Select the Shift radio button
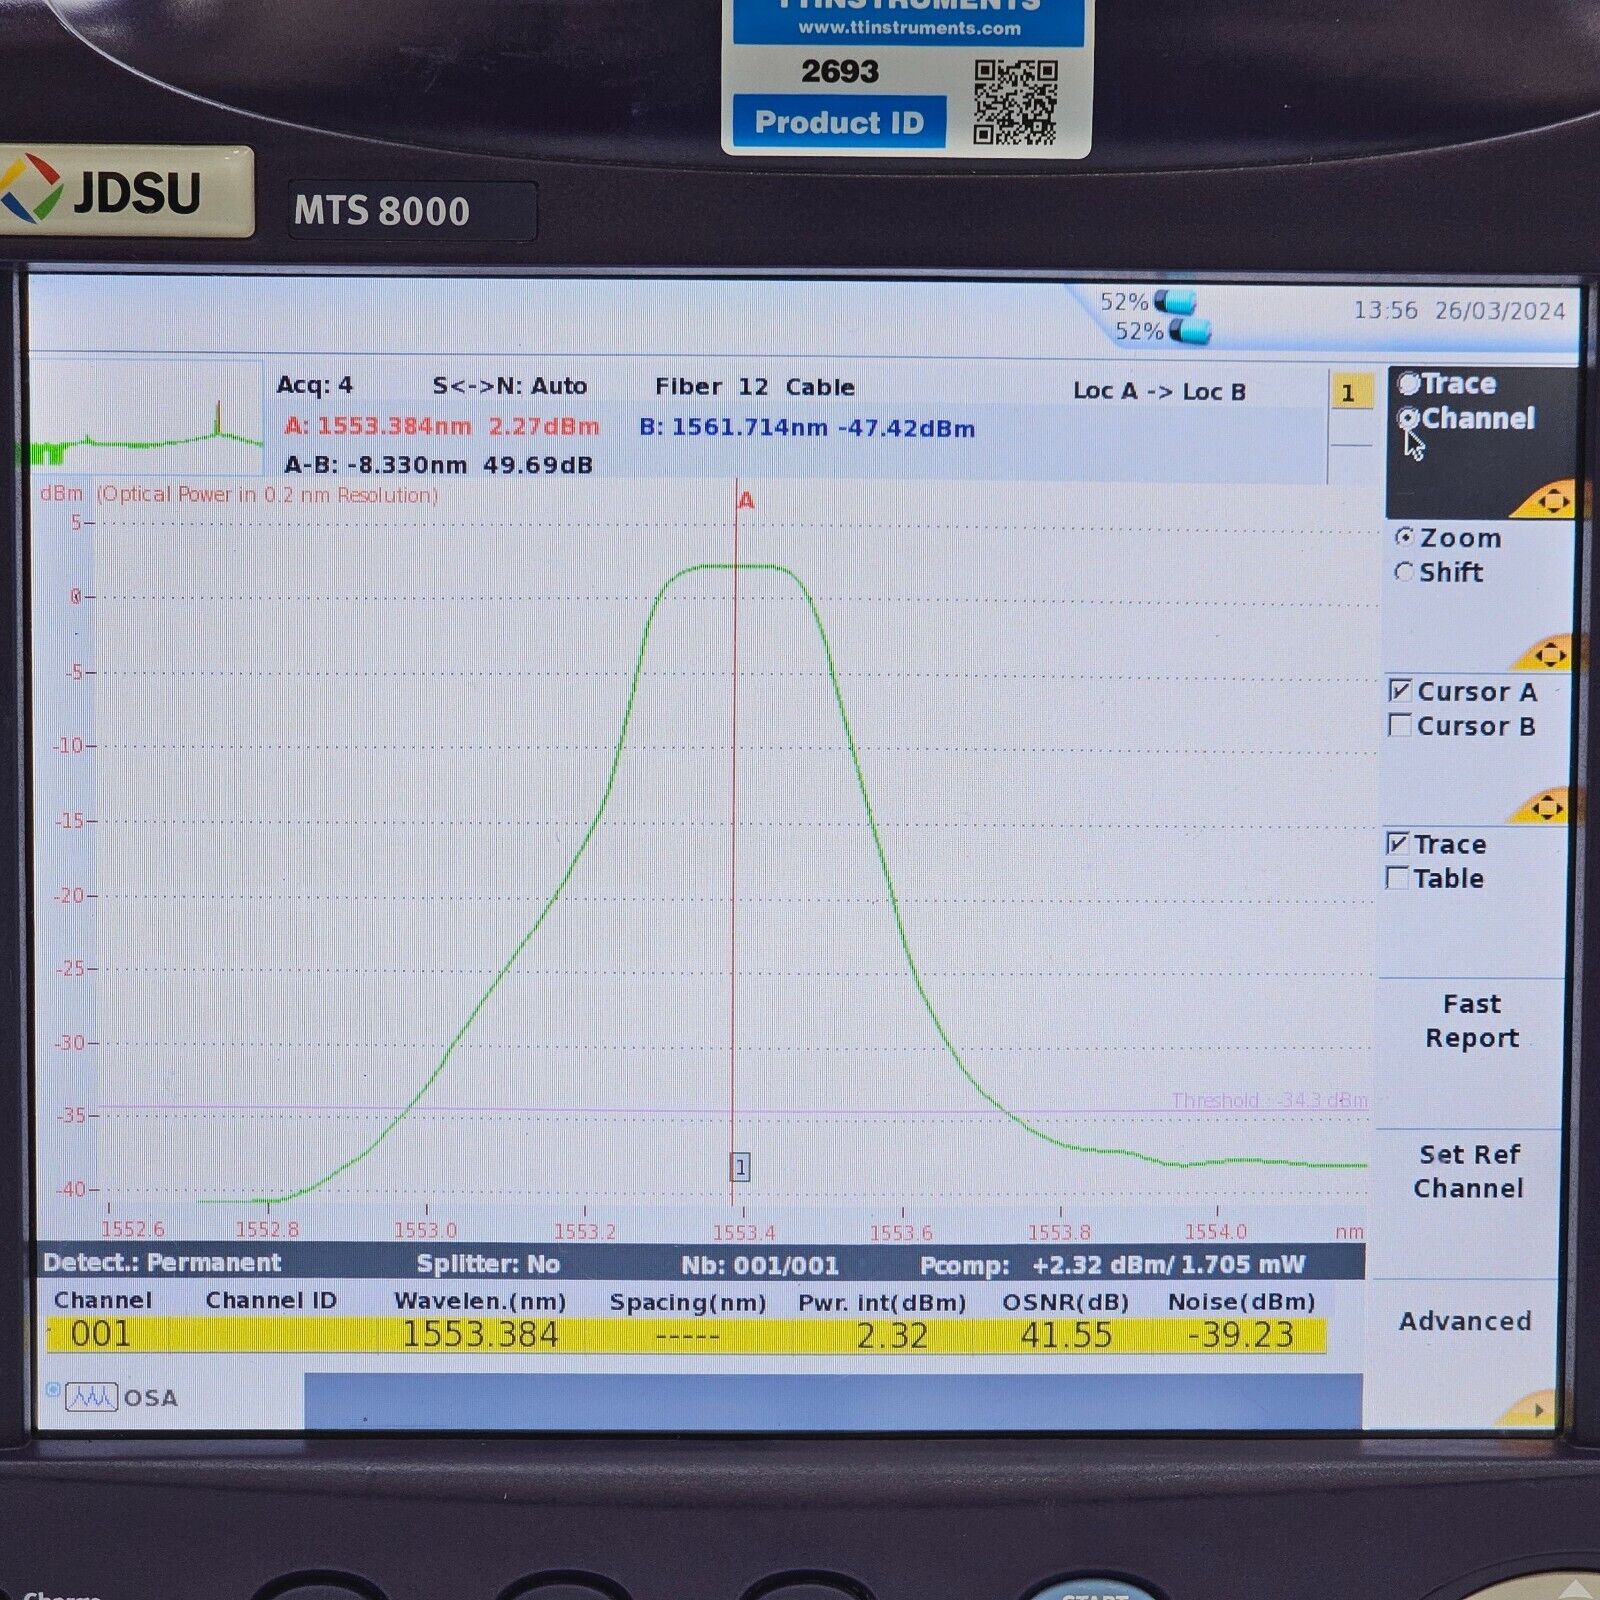The width and height of the screenshot is (1600, 1600). (x=1404, y=572)
